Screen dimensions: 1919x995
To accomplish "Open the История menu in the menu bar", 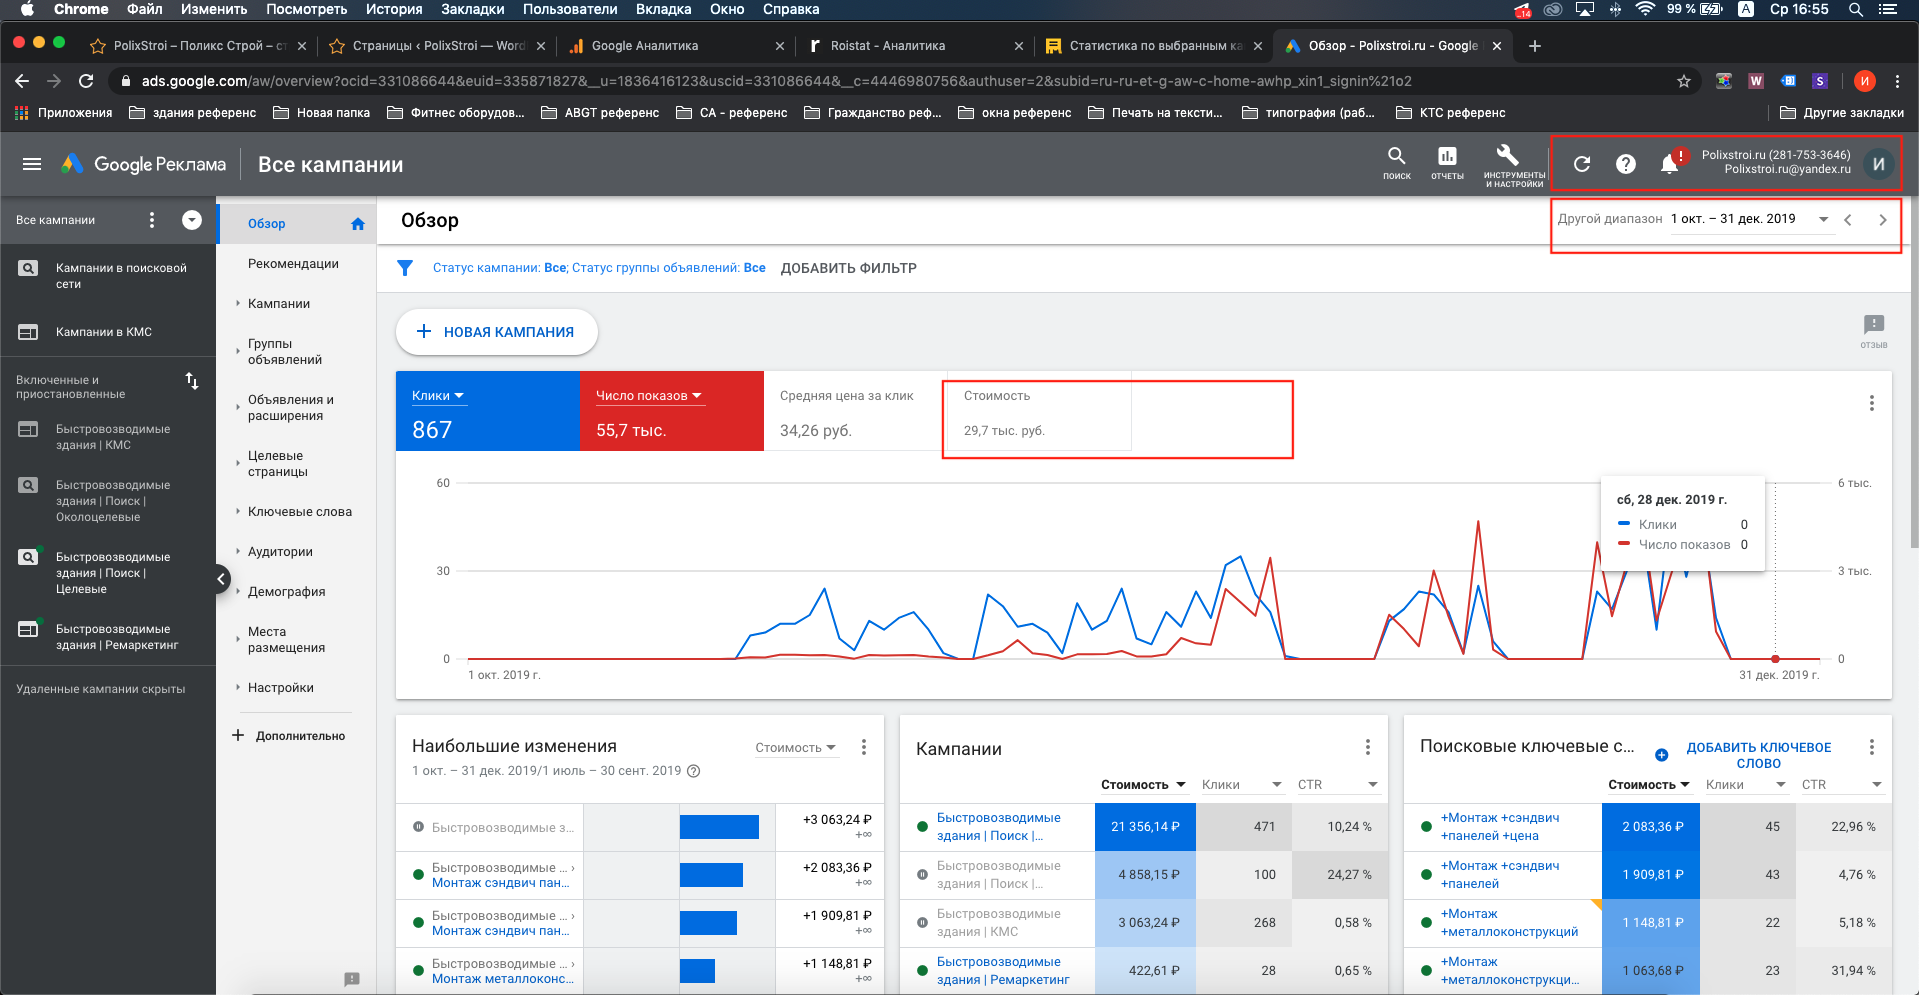I will click(x=394, y=9).
